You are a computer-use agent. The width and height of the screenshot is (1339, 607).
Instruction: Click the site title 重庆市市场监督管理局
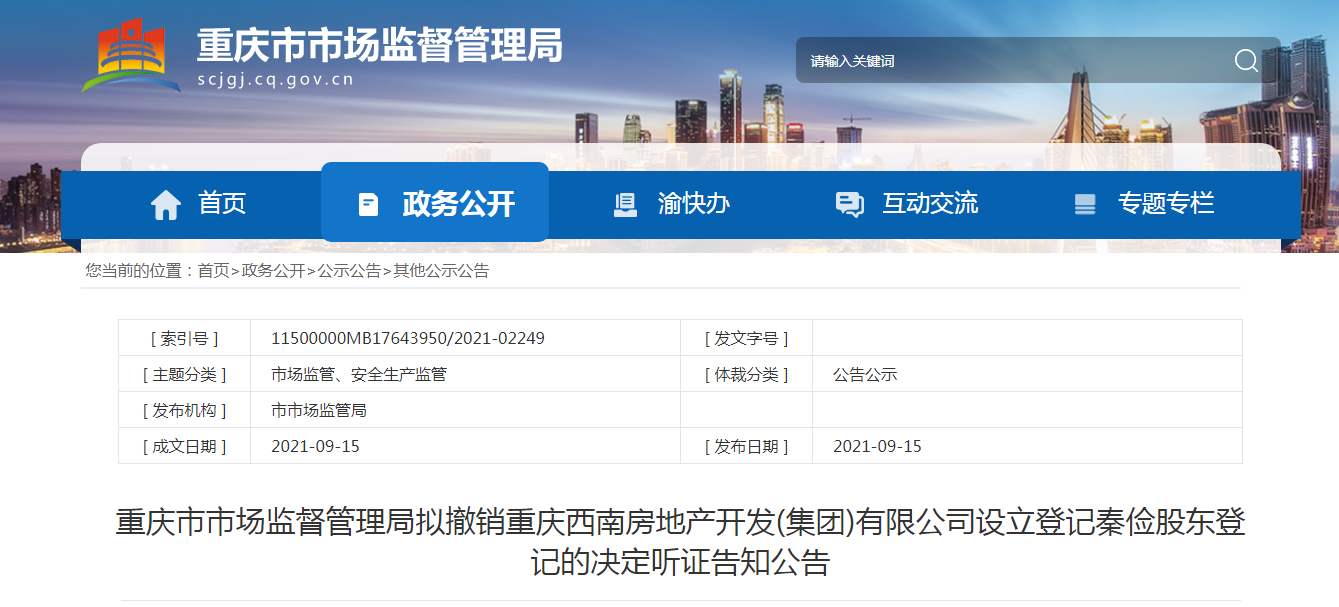pos(380,45)
